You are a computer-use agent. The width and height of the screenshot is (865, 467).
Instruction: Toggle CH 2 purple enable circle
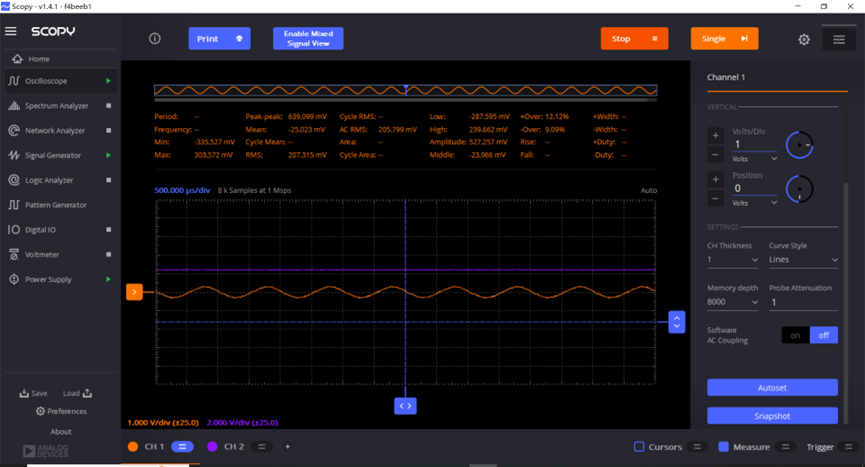pyautogui.click(x=212, y=447)
